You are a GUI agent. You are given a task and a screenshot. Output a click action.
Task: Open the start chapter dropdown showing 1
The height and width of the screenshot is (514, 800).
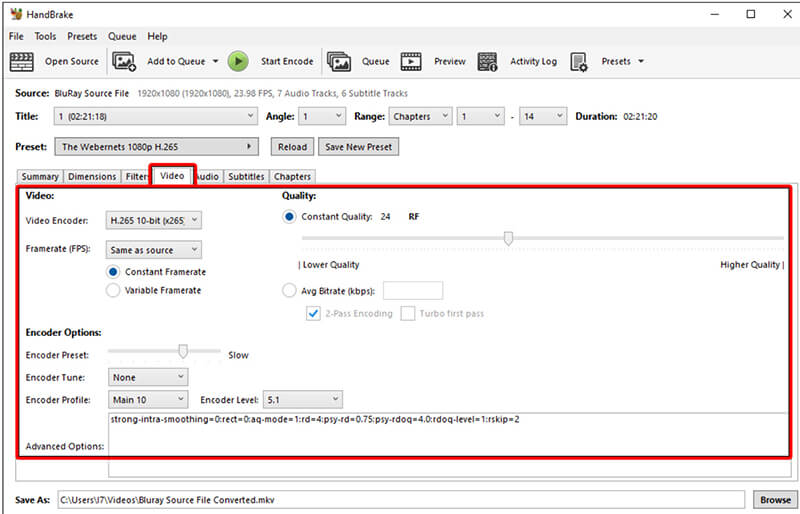pos(481,116)
